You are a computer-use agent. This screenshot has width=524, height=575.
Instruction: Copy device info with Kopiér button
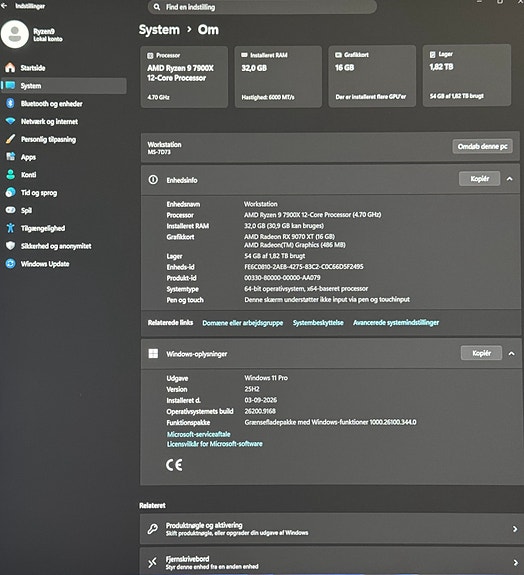(x=479, y=179)
